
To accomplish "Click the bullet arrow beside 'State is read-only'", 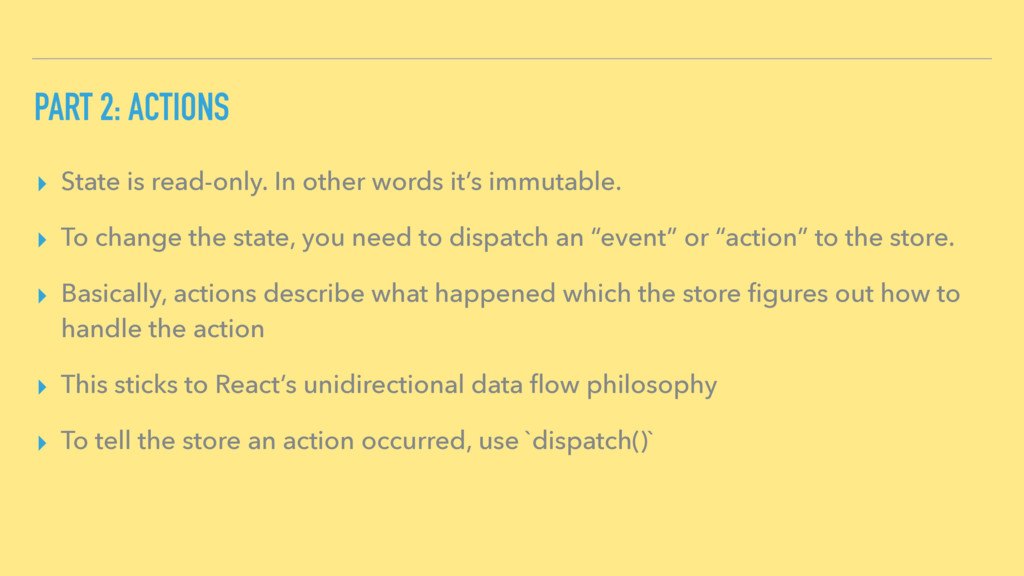I will click(42, 184).
